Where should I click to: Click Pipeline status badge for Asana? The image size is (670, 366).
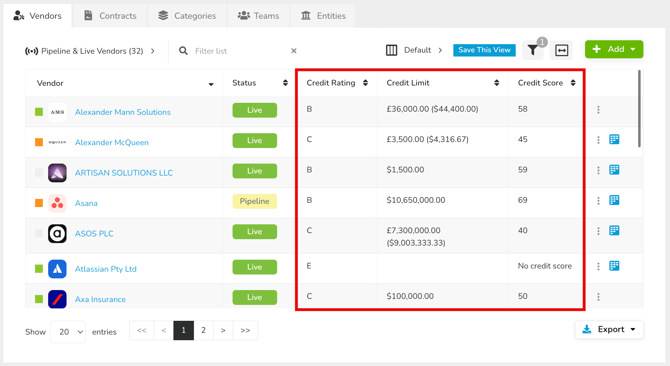pyautogui.click(x=255, y=201)
